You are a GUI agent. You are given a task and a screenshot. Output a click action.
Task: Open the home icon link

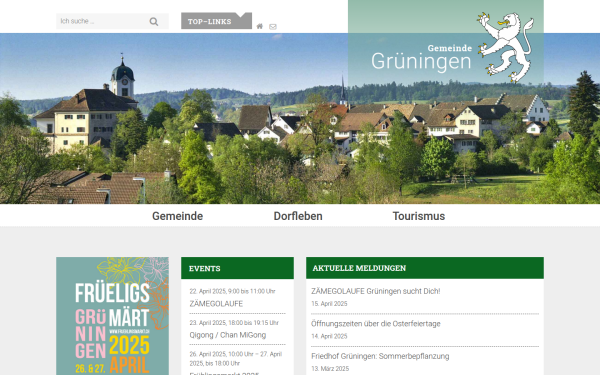tap(260, 26)
